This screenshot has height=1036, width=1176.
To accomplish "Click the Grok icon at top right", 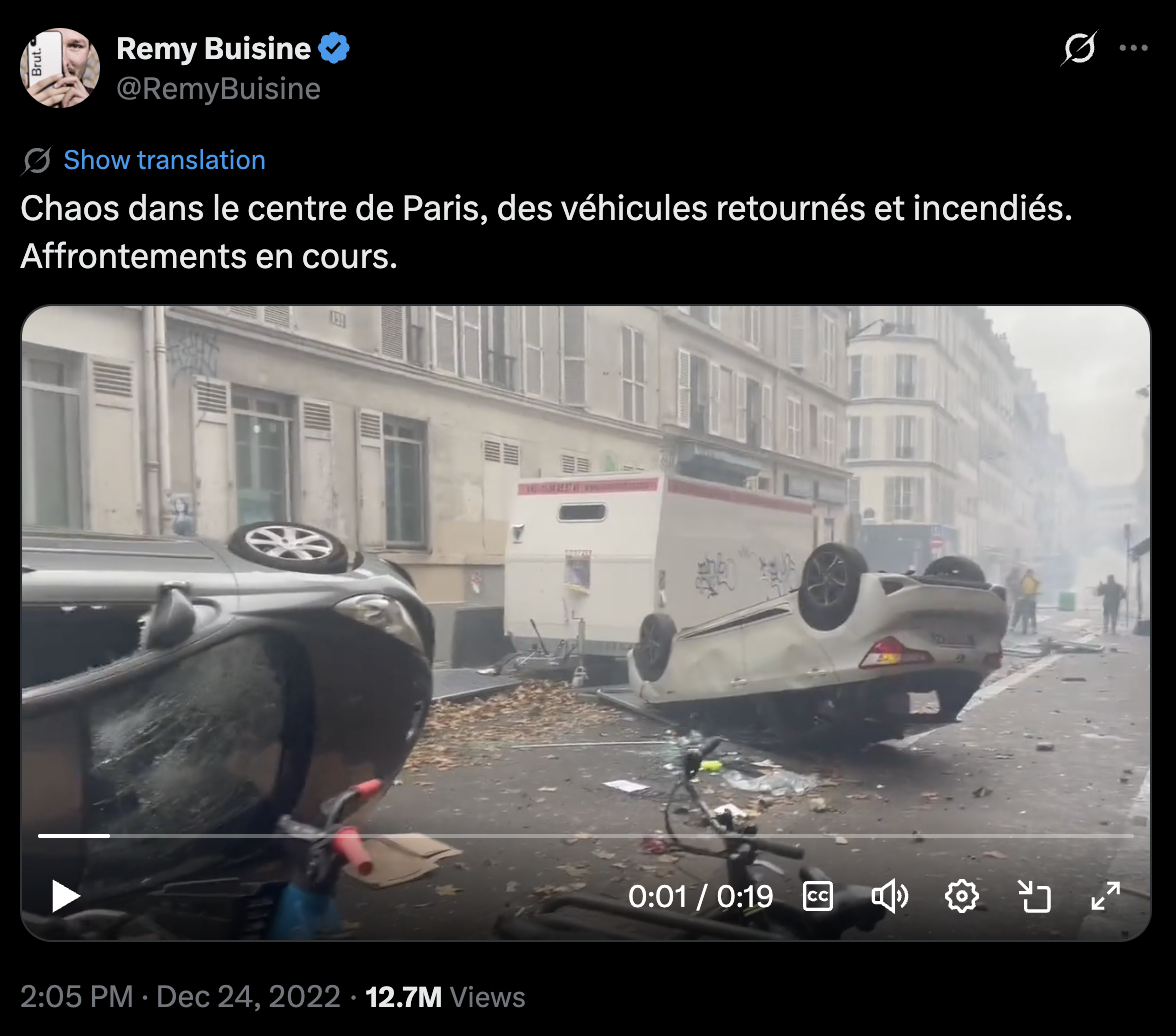I will coord(1079,48).
